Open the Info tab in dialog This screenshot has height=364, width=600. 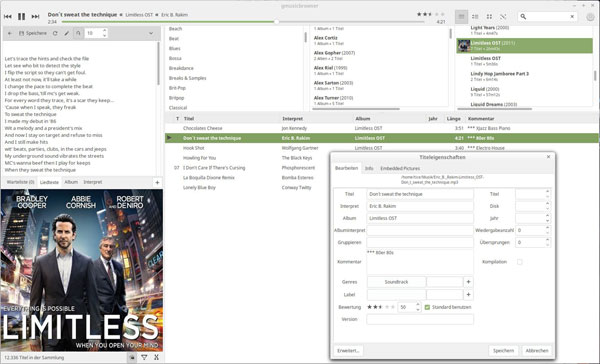(369, 168)
